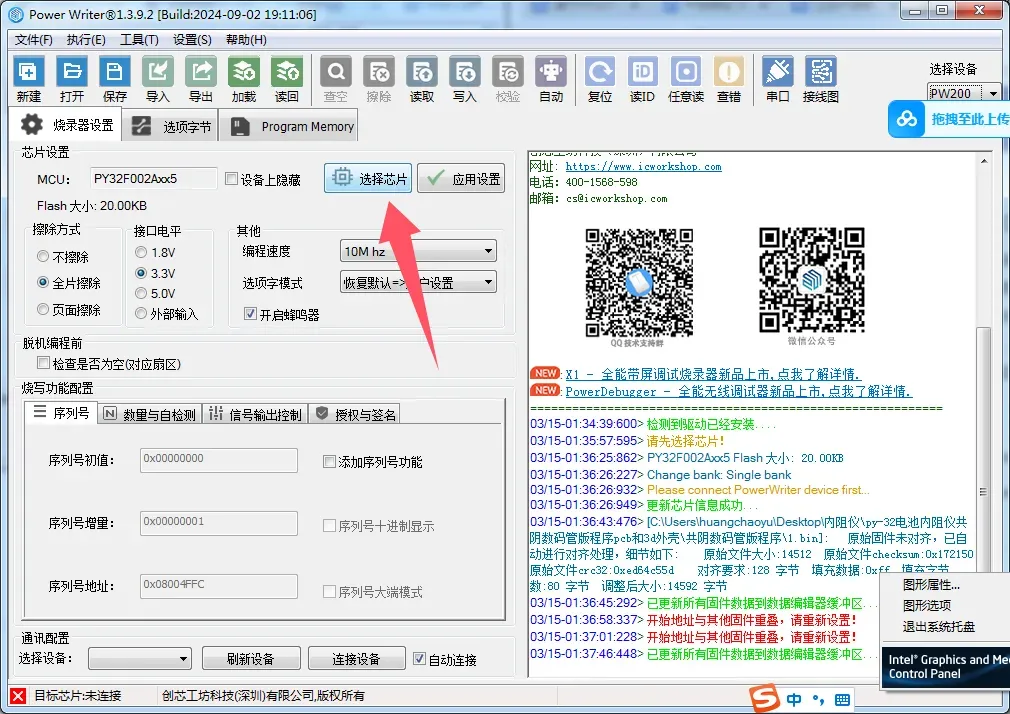The image size is (1010, 714).
Task: Switch to the 信号输出控制 tab
Action: click(x=255, y=414)
